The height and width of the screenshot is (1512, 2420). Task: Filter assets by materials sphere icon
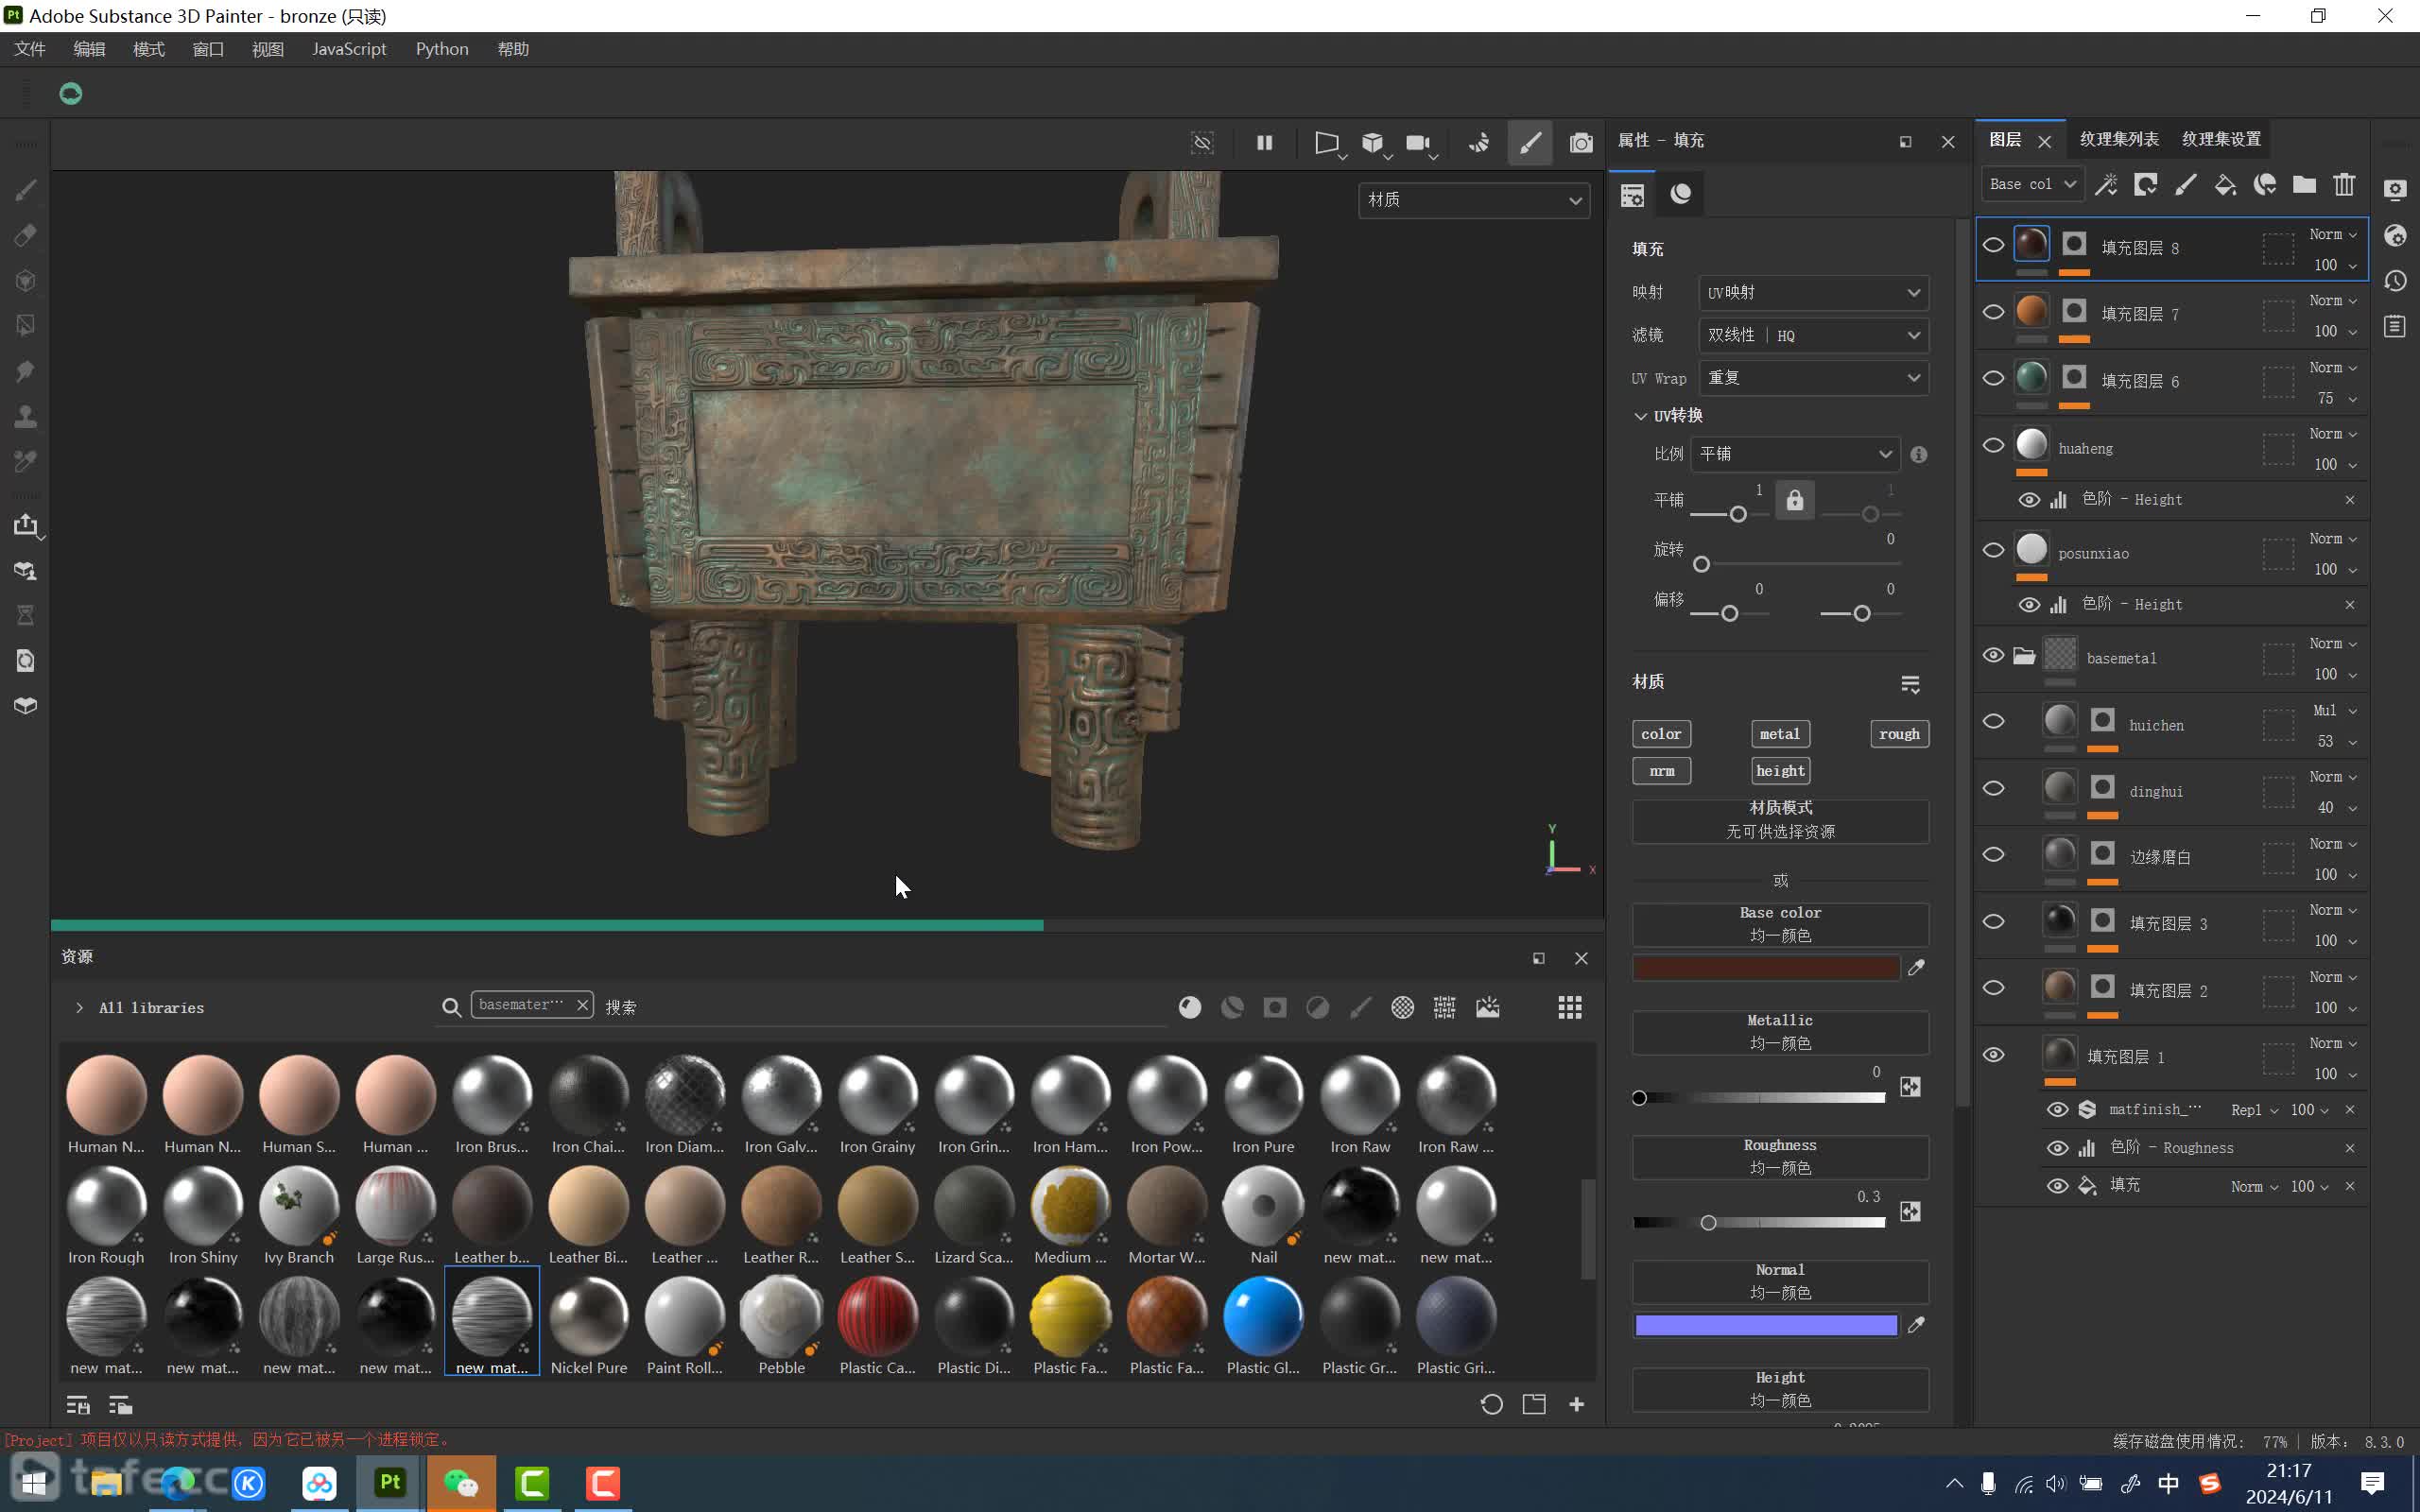tap(1189, 1007)
